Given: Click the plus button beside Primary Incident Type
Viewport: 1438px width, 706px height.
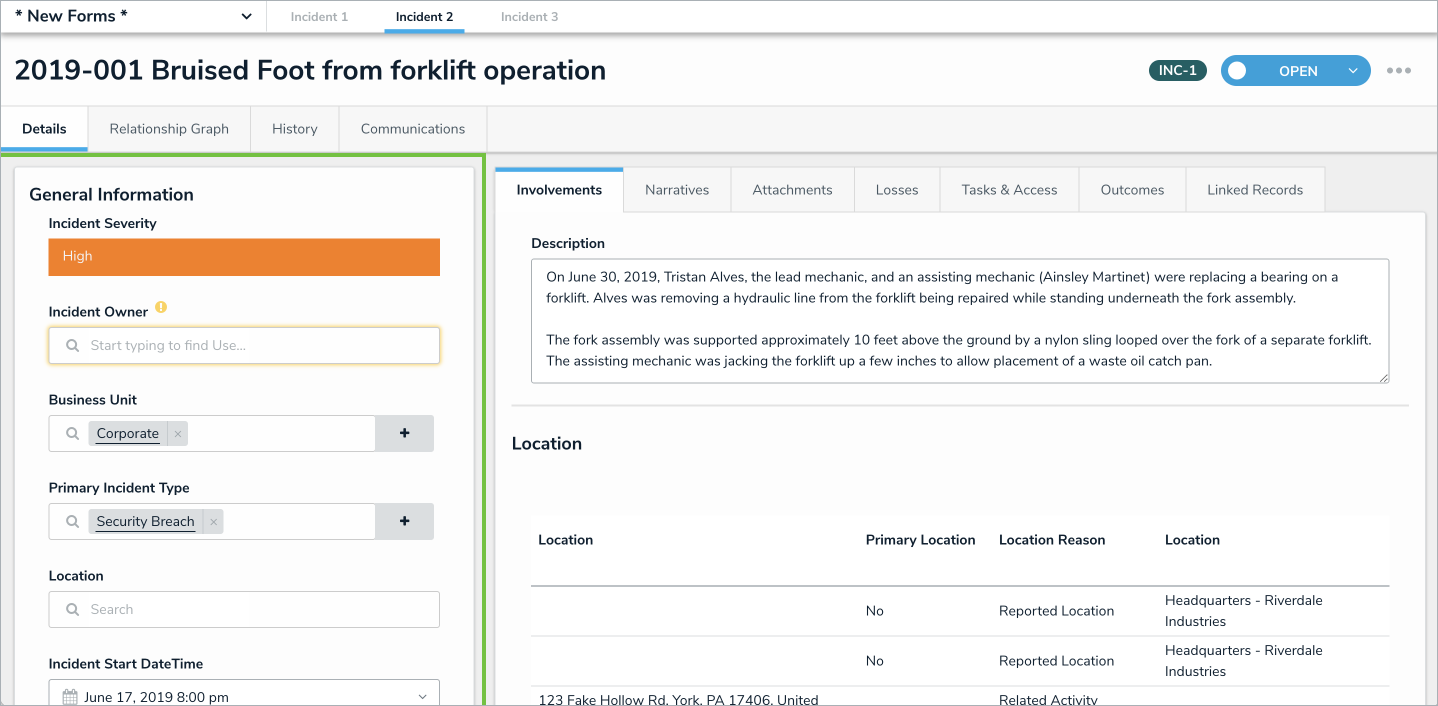Looking at the screenshot, I should point(404,522).
